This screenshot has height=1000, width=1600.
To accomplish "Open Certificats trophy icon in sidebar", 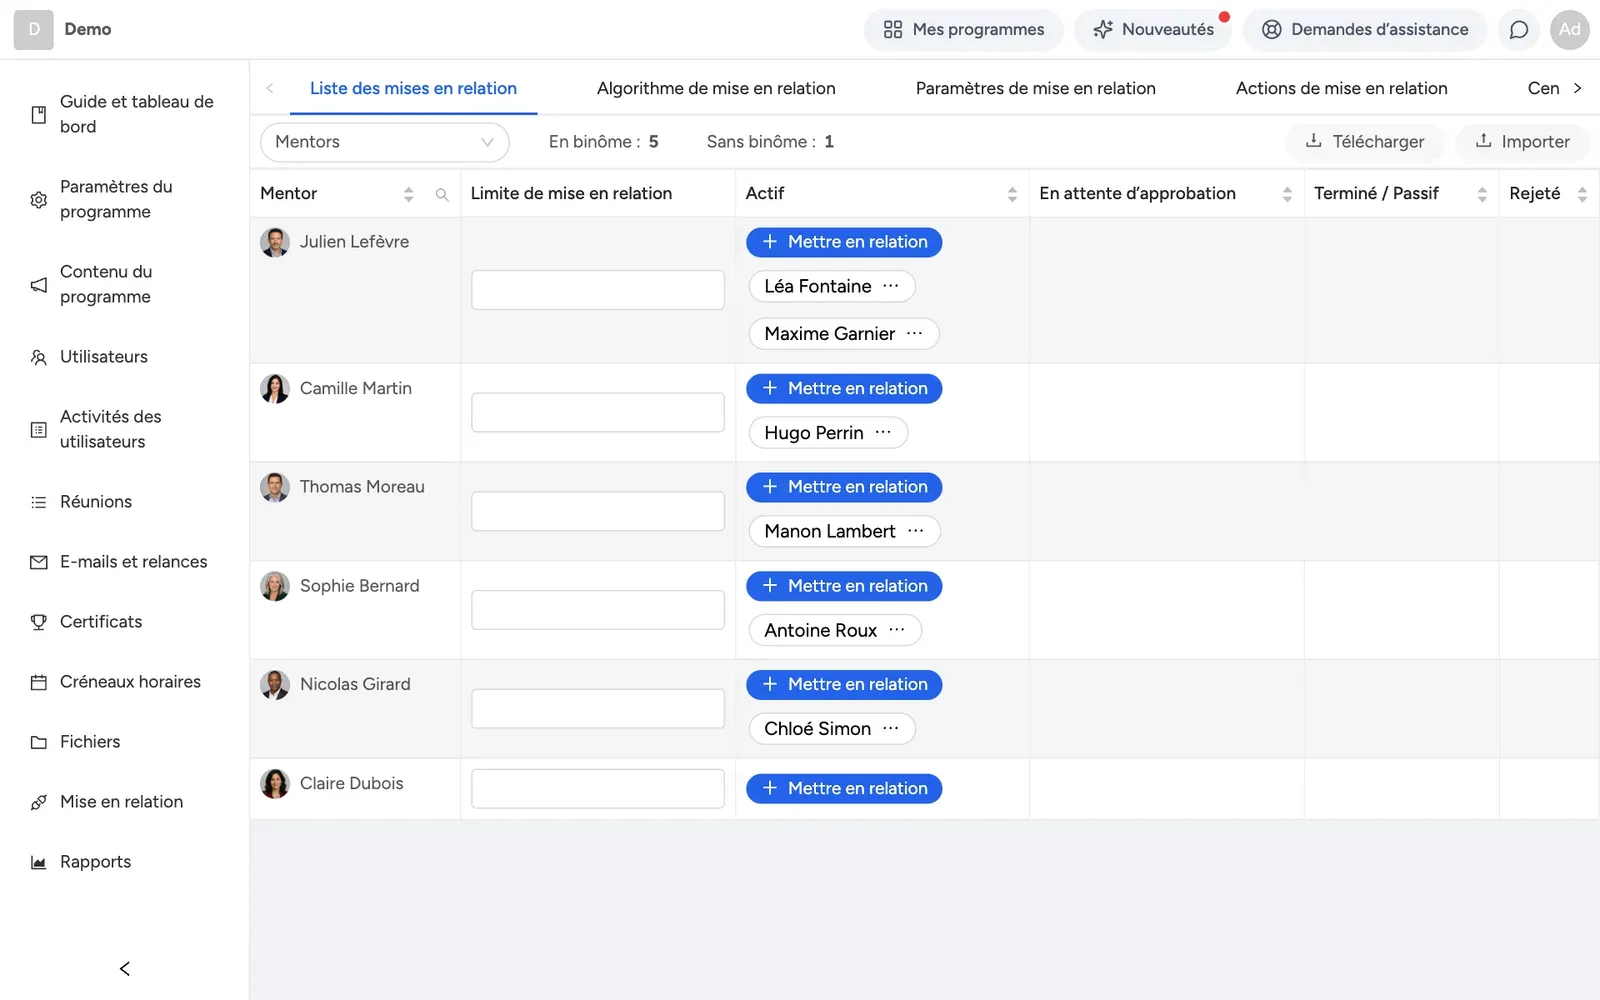I will point(39,622).
